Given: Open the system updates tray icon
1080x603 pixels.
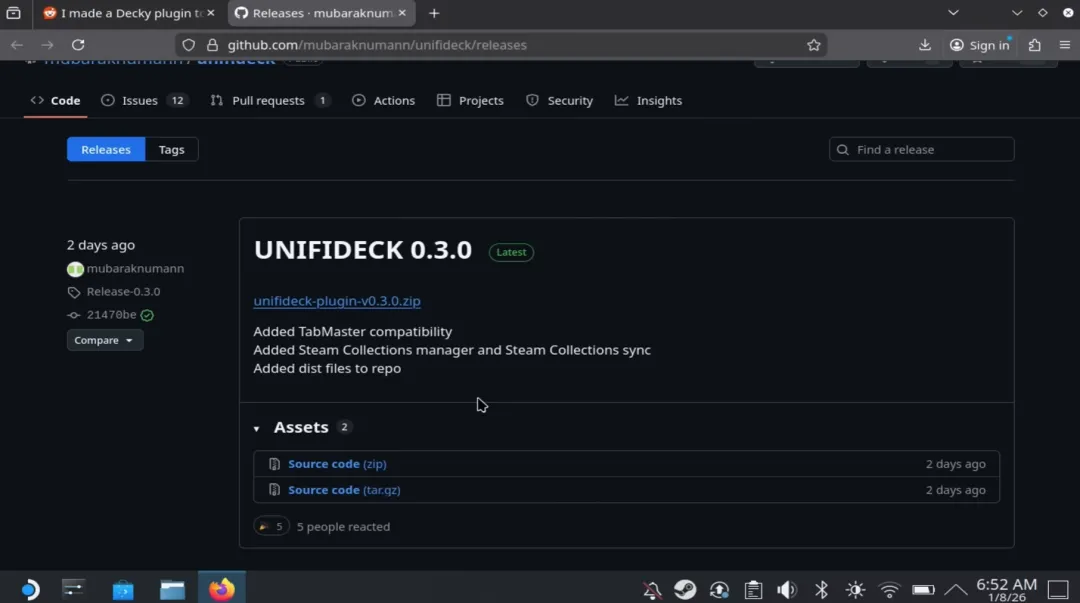Looking at the screenshot, I should click(x=719, y=590).
